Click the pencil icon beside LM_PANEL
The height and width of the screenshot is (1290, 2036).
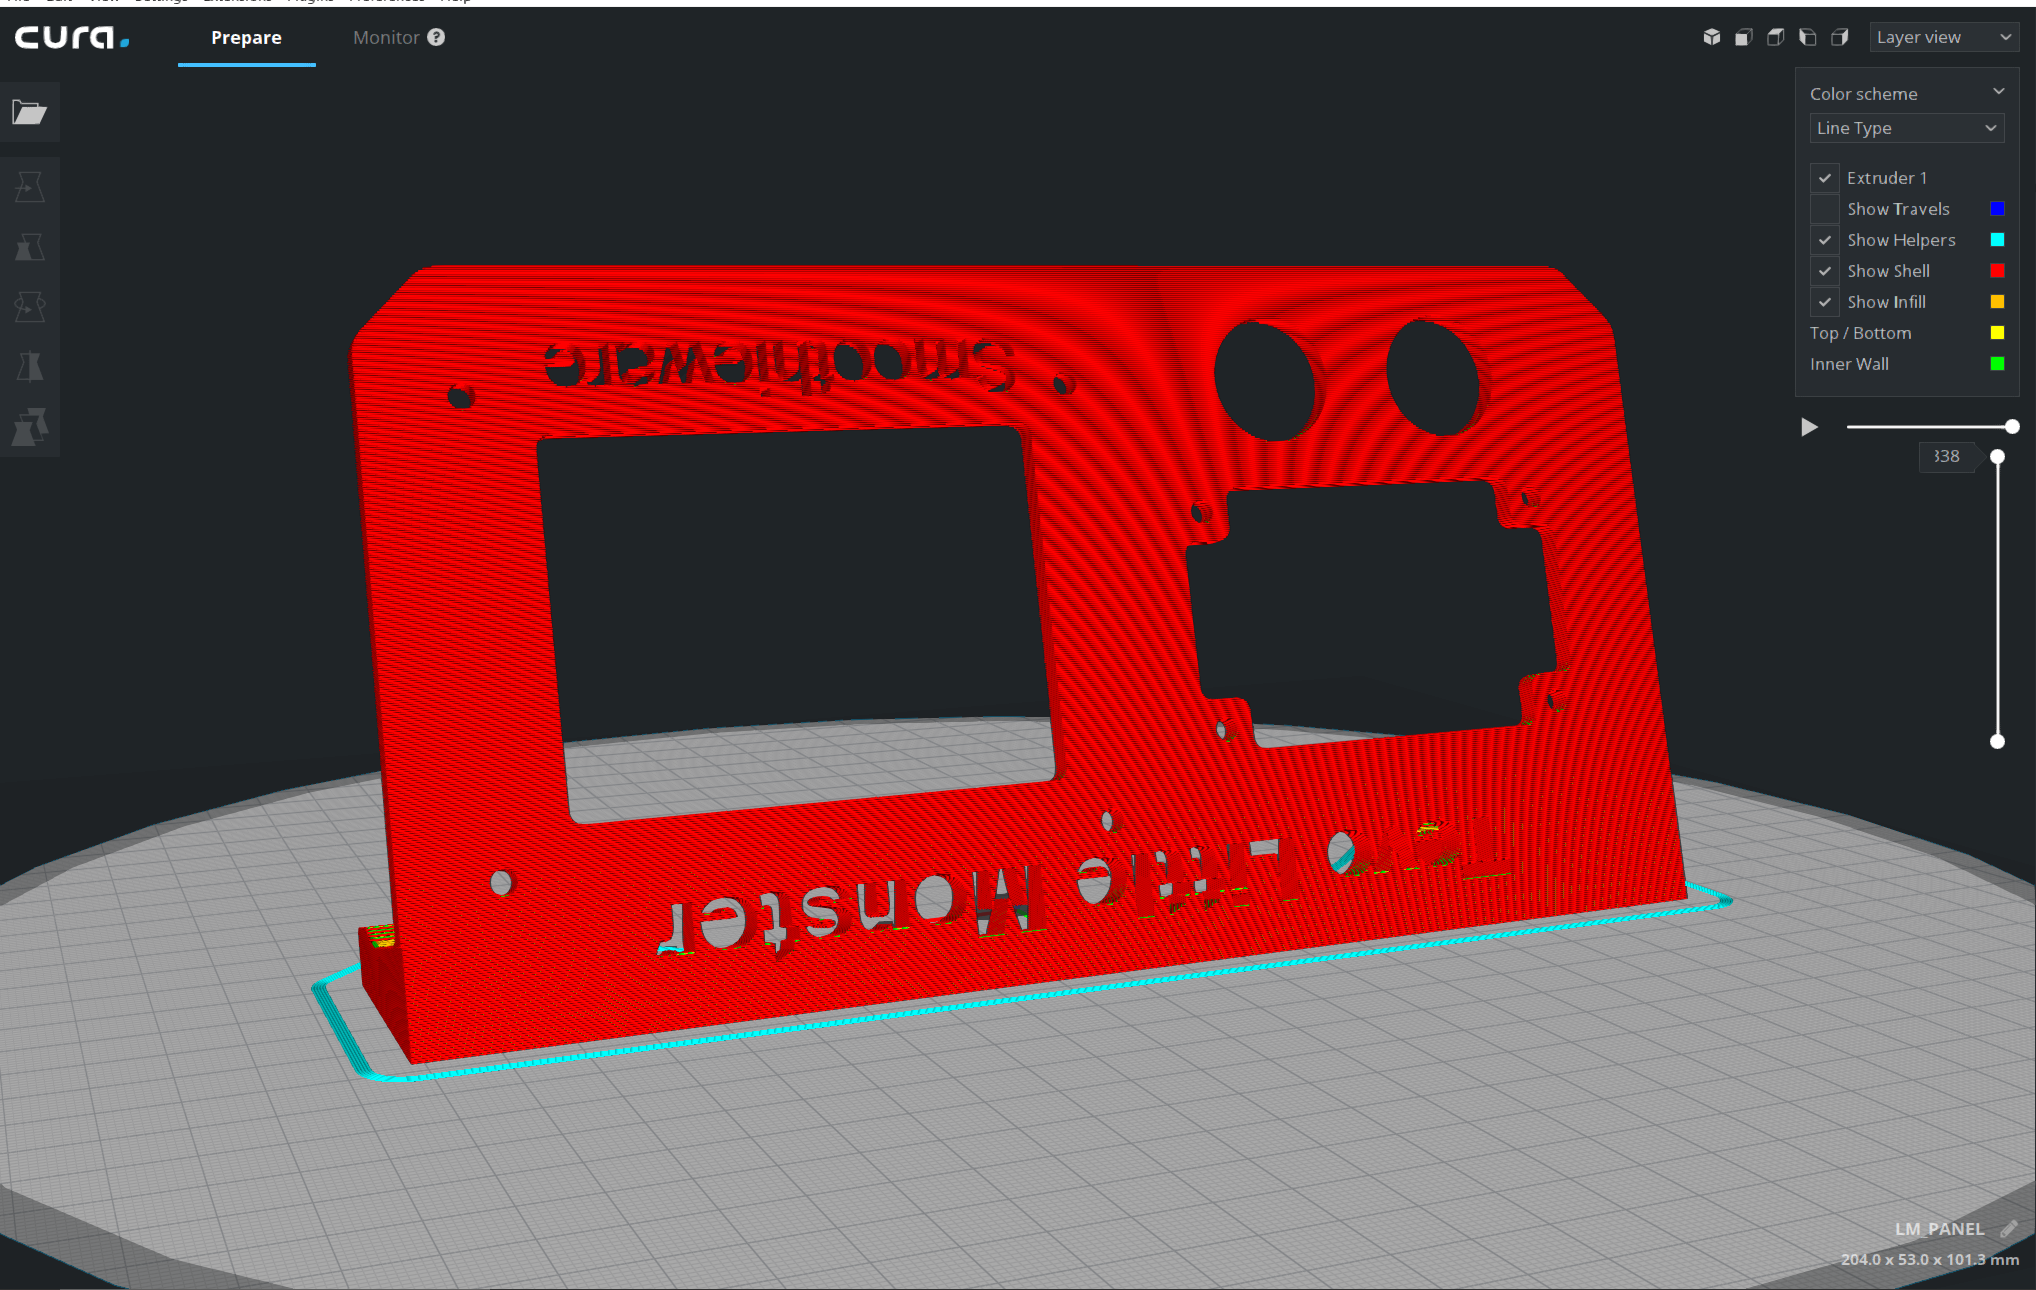coord(2008,1229)
